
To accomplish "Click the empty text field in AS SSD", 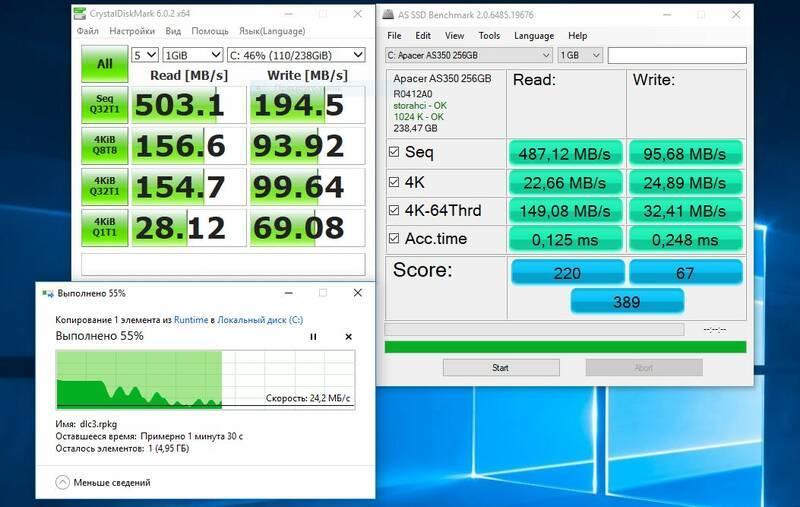I will tap(677, 55).
